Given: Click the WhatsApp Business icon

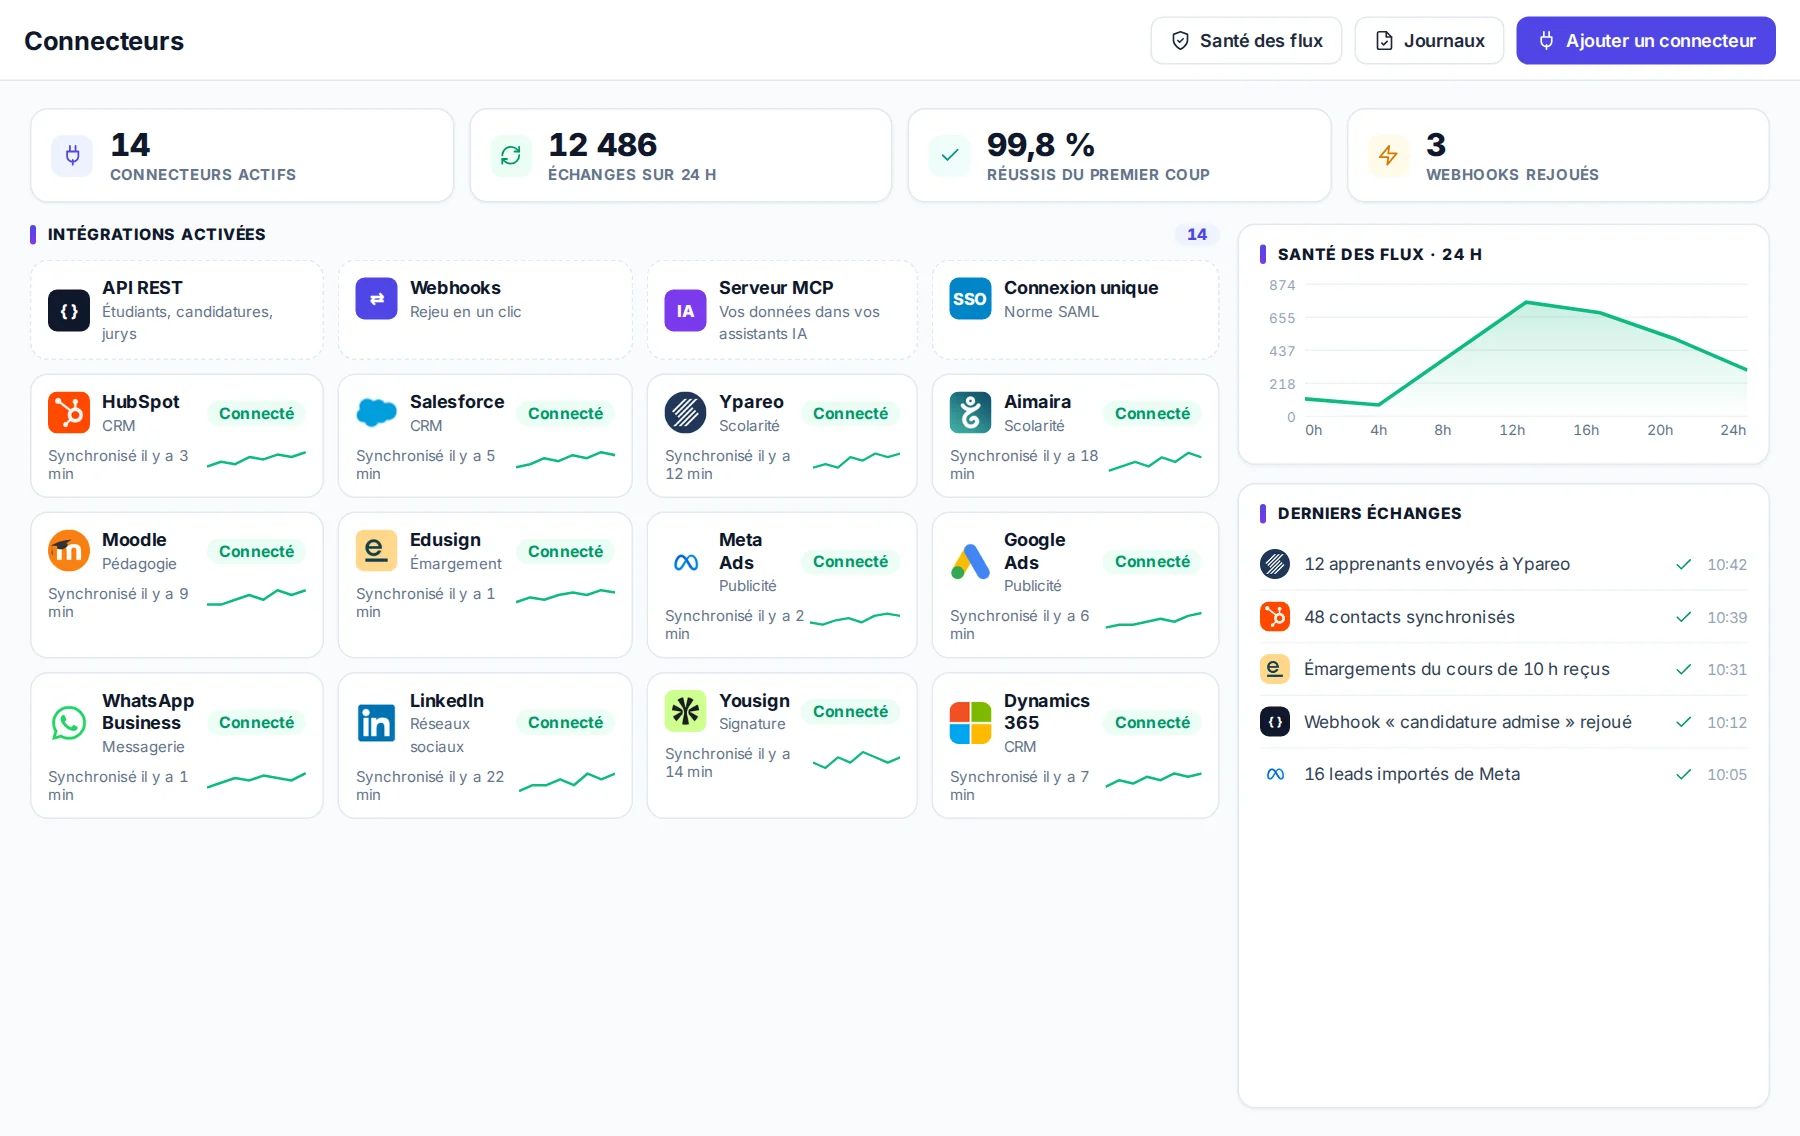Looking at the screenshot, I should [x=69, y=723].
